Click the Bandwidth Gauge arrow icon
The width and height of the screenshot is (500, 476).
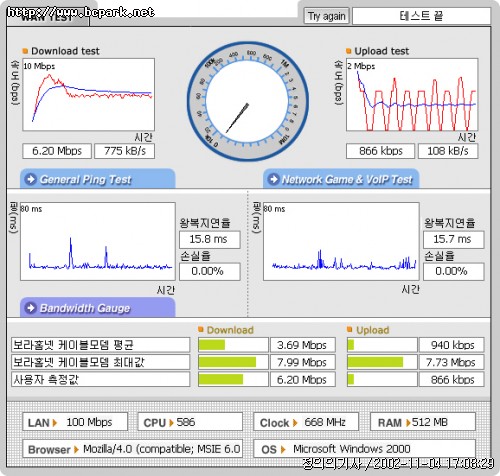31,308
